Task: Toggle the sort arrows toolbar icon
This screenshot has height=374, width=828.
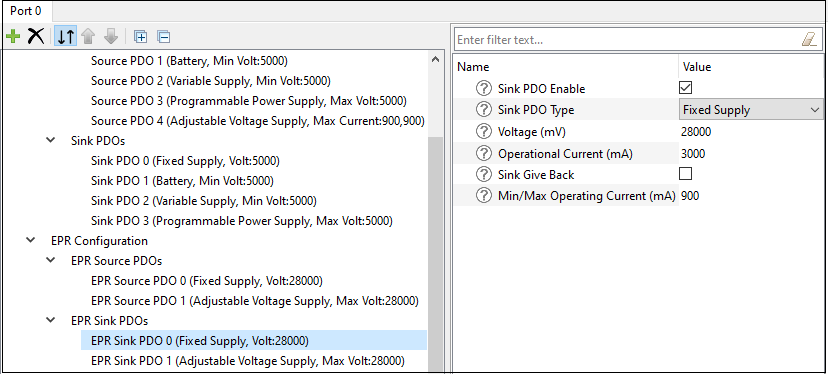Action: 66,36
